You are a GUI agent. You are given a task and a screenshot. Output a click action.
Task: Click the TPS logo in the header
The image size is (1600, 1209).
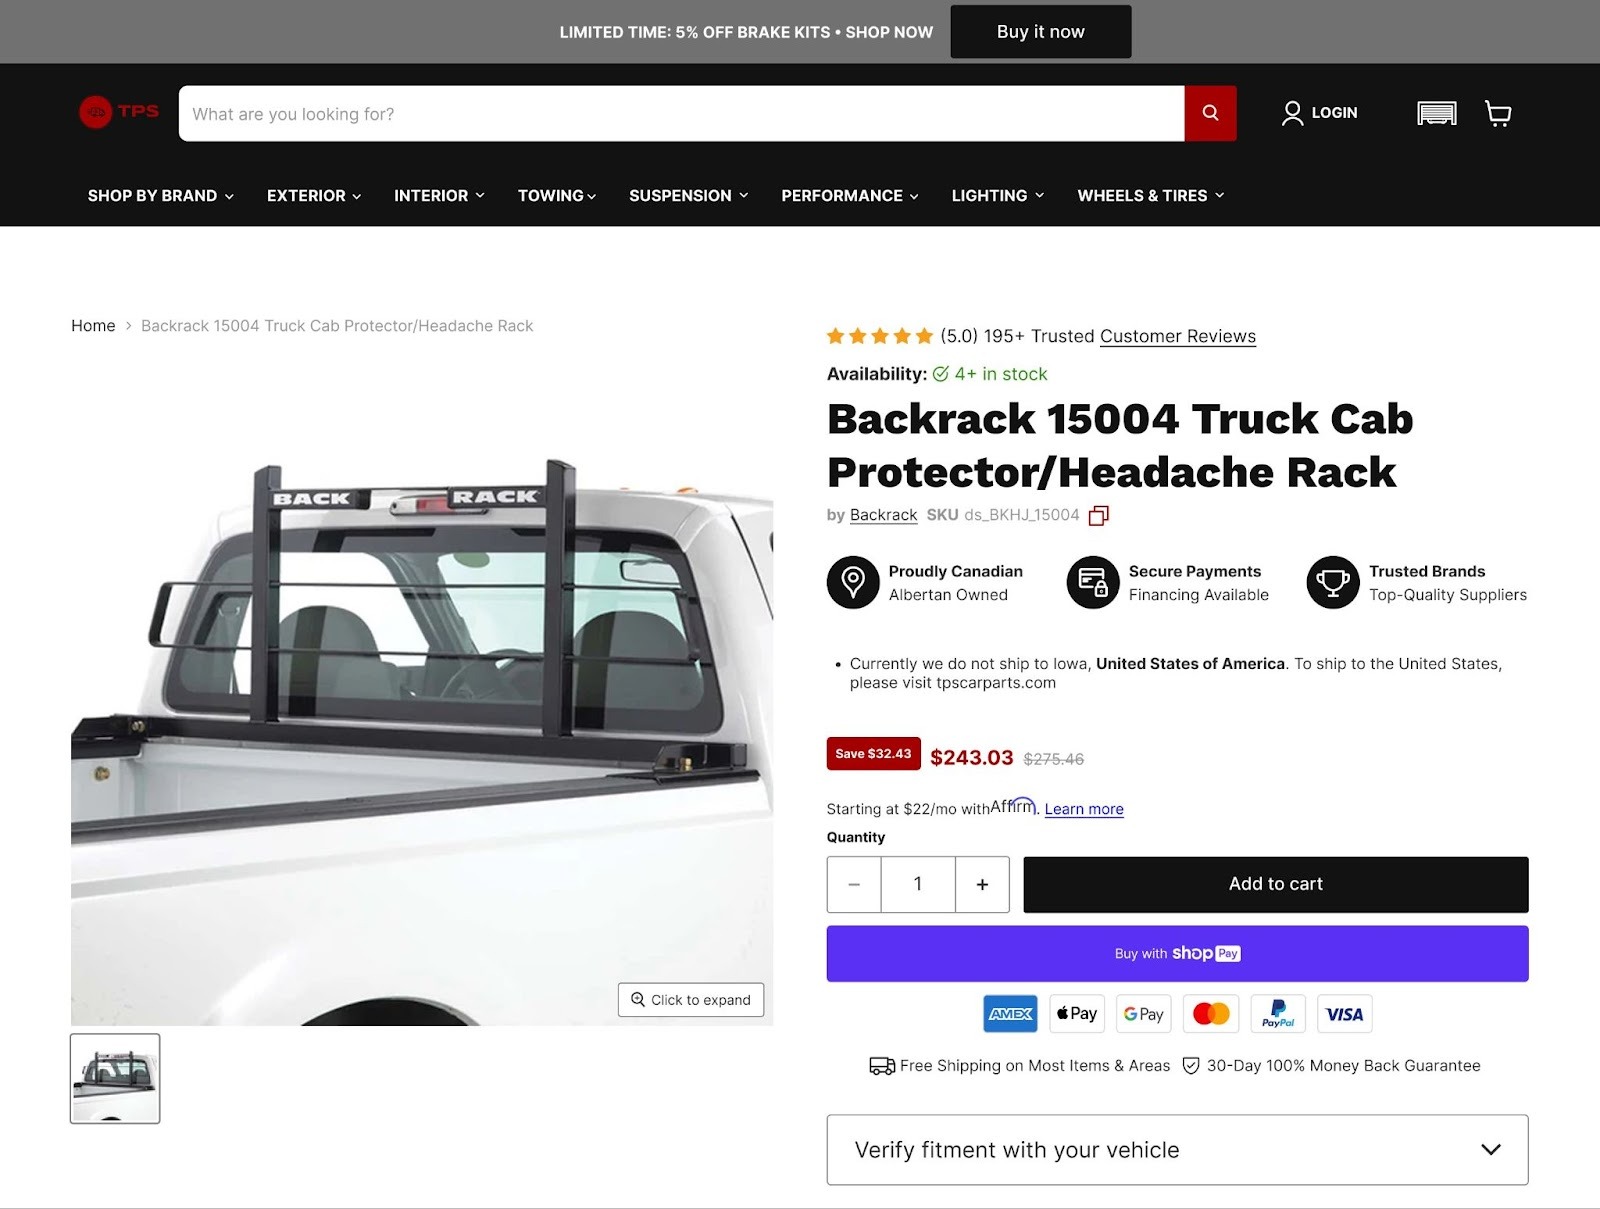click(119, 112)
